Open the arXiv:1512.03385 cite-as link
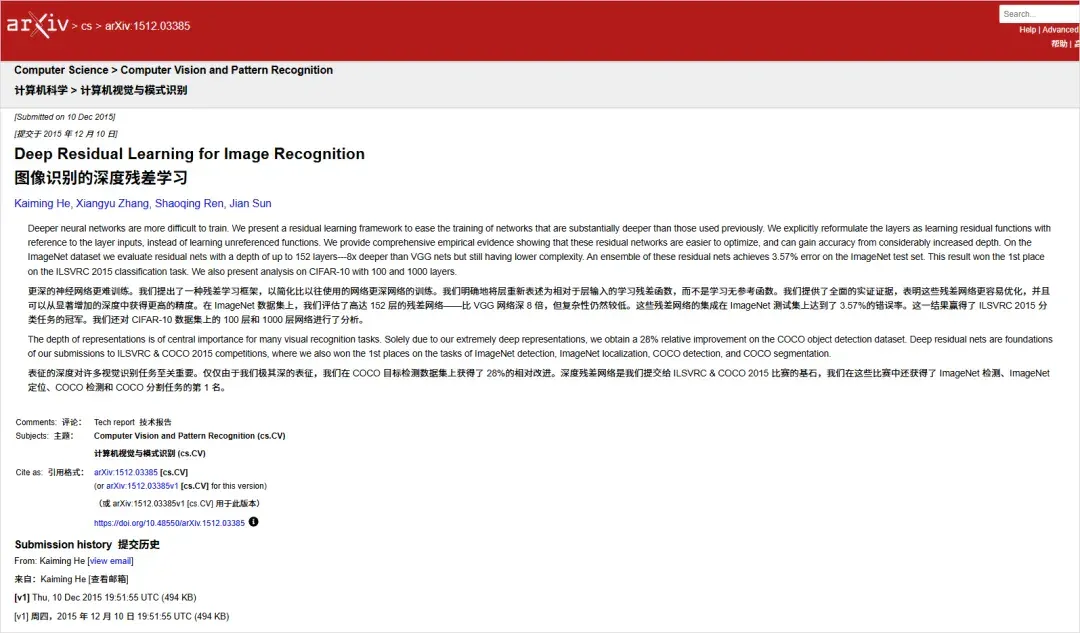 [x=125, y=473]
